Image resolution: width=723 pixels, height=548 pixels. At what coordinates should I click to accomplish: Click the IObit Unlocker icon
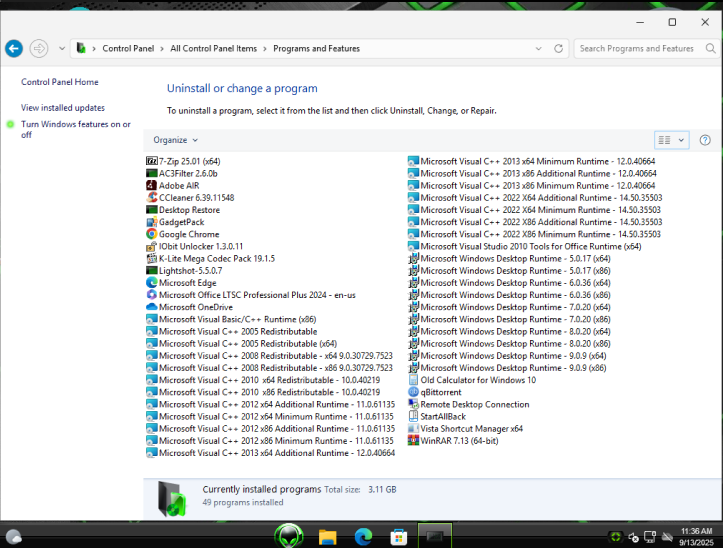pyautogui.click(x=151, y=246)
